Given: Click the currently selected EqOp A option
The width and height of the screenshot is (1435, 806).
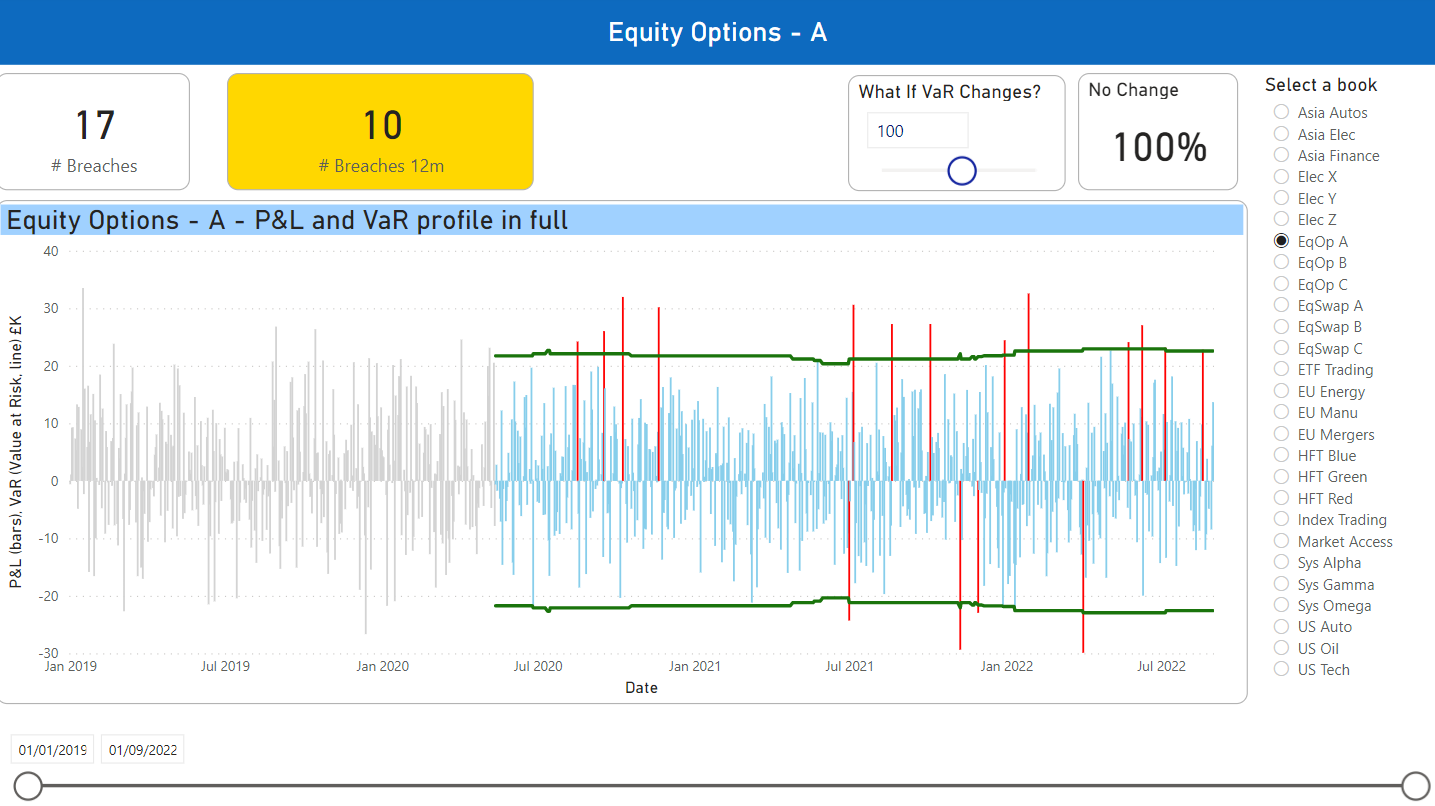Looking at the screenshot, I should coord(1281,242).
